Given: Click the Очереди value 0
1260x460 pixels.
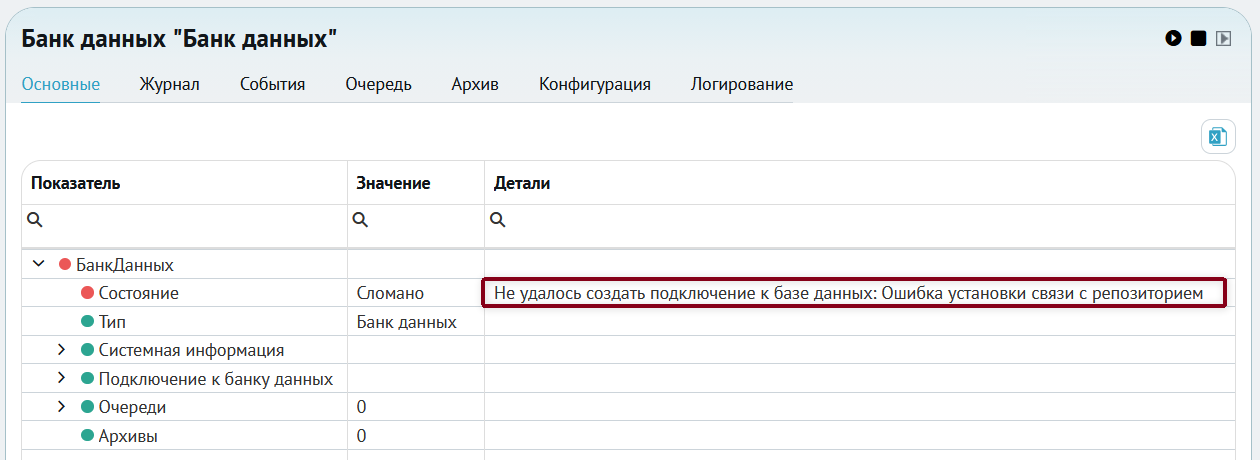Looking at the screenshot, I should (x=362, y=407).
